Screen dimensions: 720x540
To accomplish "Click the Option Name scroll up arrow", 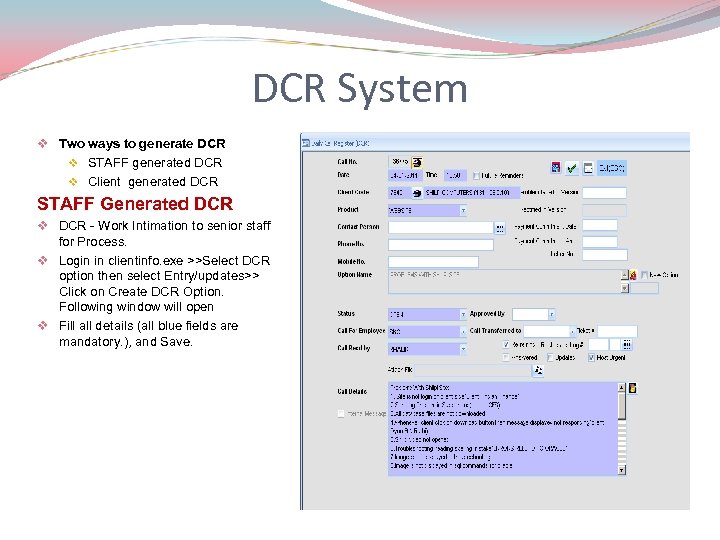I will tap(624, 275).
